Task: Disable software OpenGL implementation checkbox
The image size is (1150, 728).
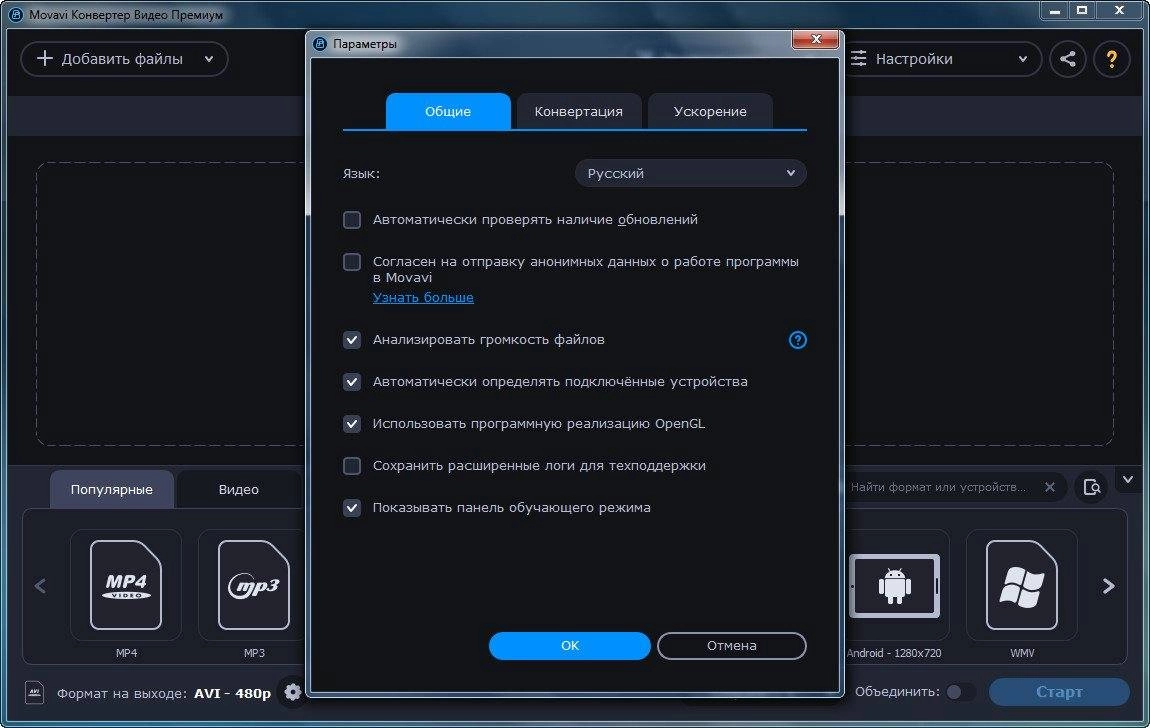Action: 352,424
